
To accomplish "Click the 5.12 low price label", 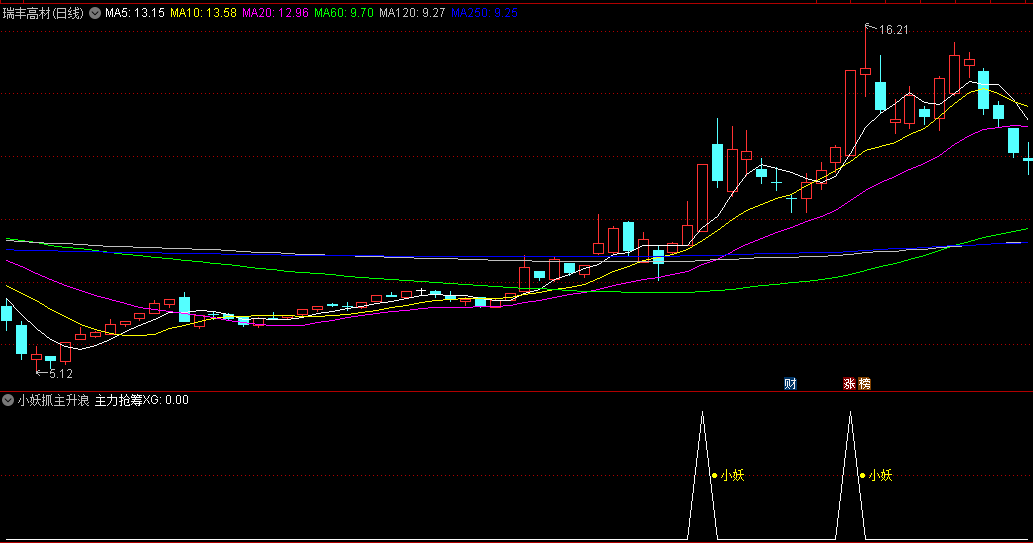I will (61, 374).
